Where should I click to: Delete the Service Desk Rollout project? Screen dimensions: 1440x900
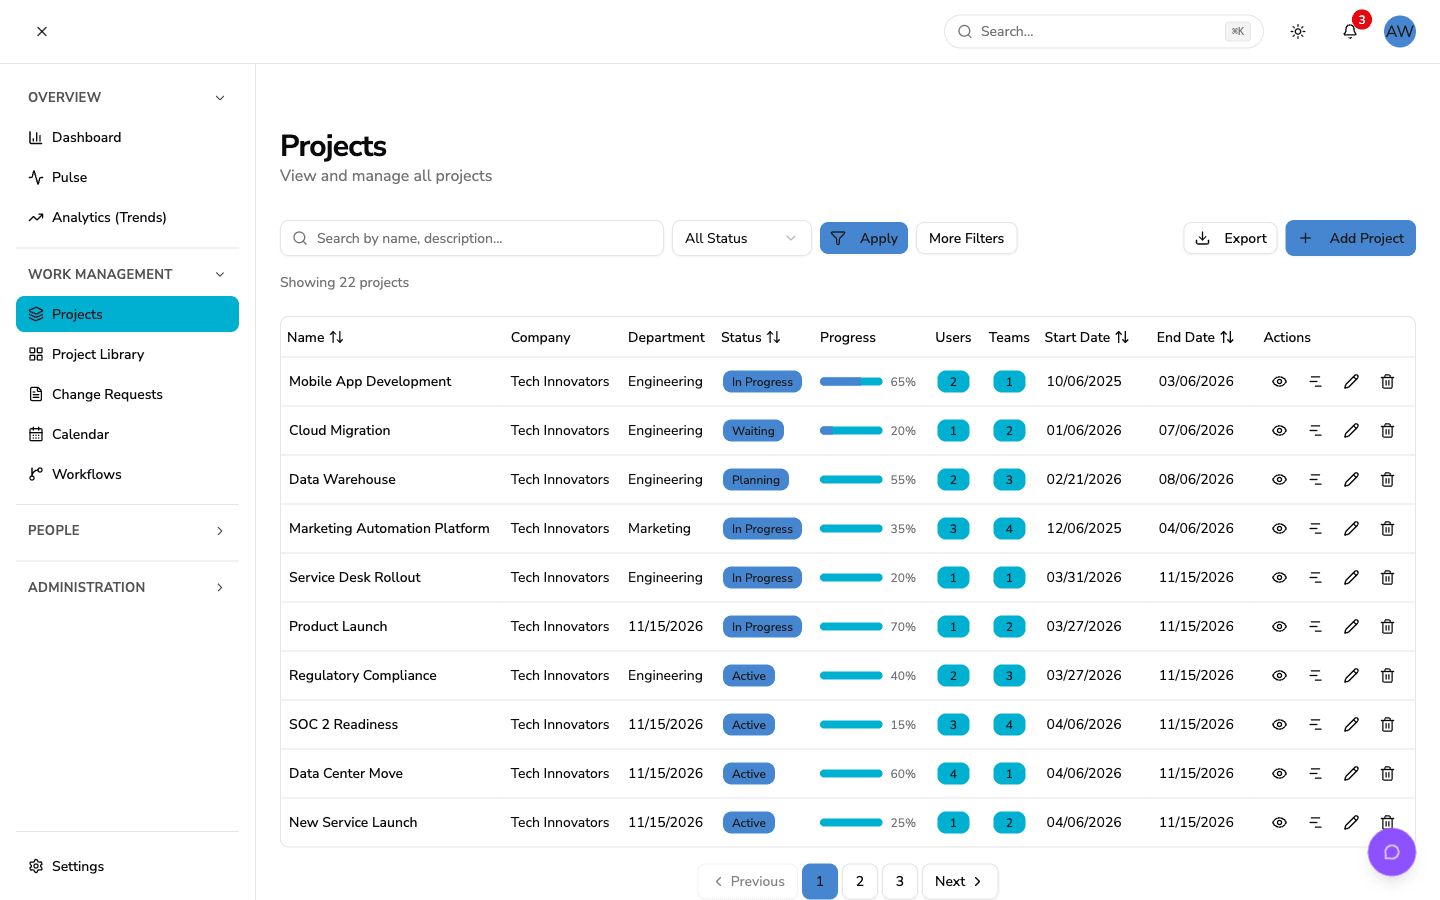click(x=1387, y=577)
